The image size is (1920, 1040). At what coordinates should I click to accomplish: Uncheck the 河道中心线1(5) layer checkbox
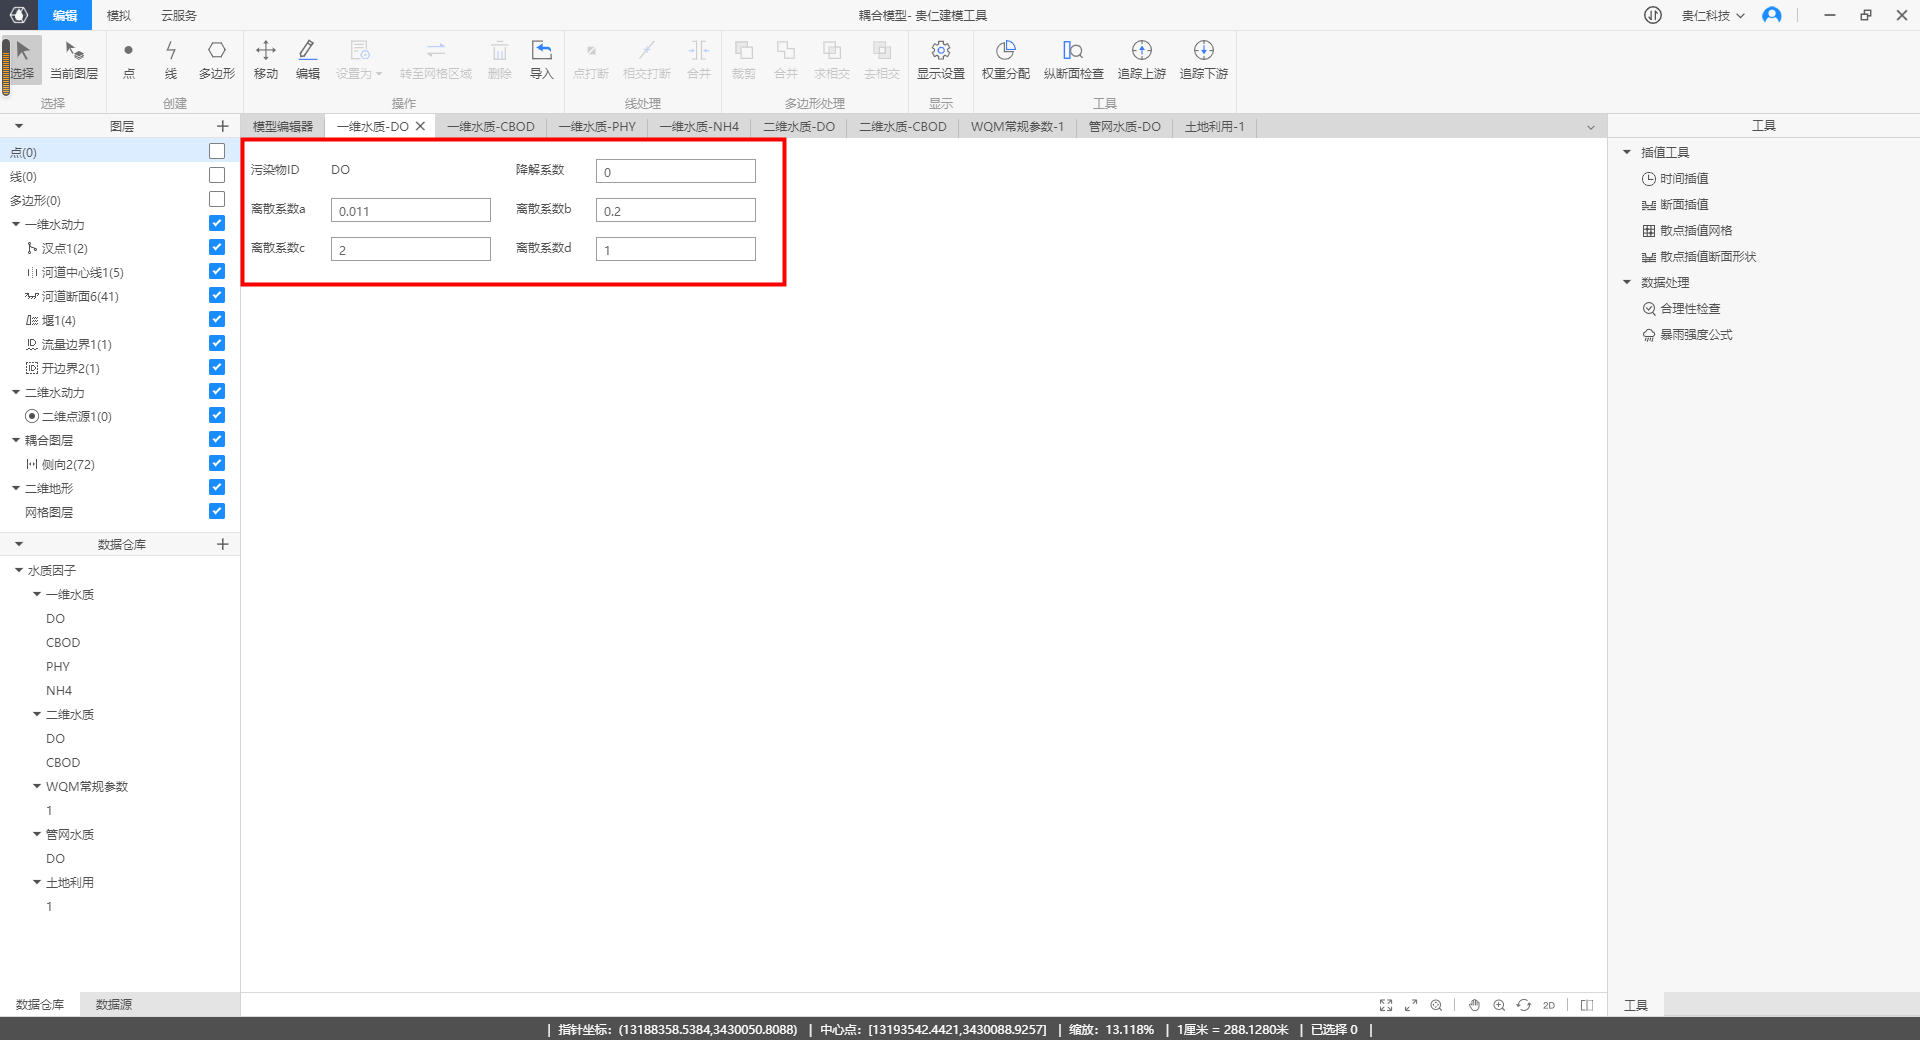217,272
